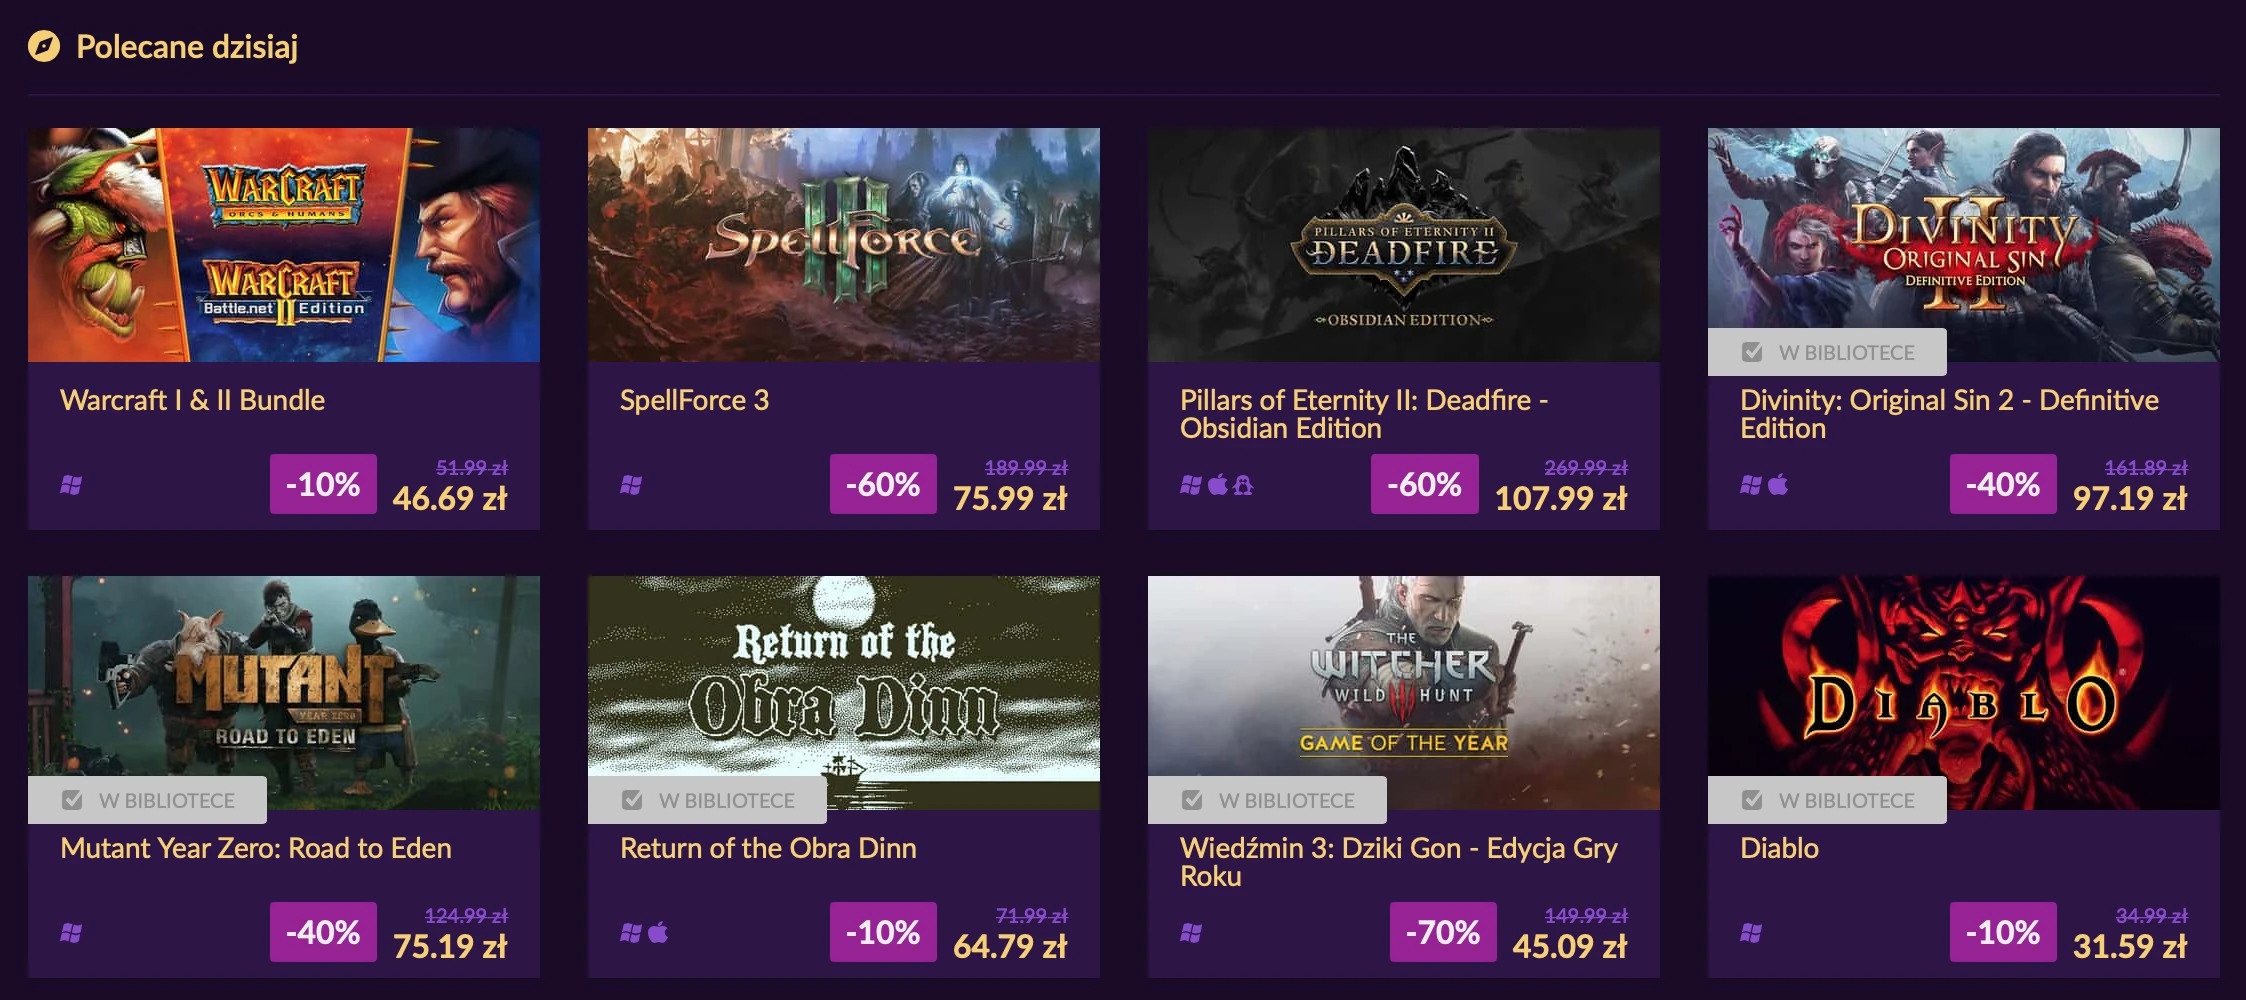Open the SpellForce 3 title link
The image size is (2246, 1000).
click(694, 400)
